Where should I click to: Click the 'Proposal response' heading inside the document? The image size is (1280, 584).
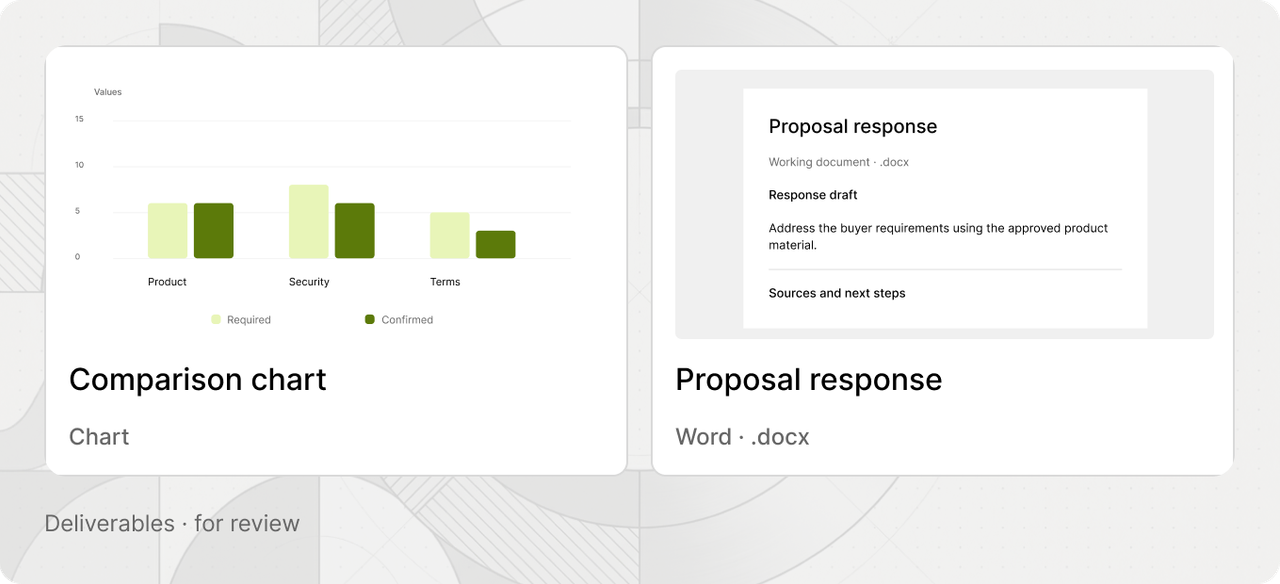point(853,127)
